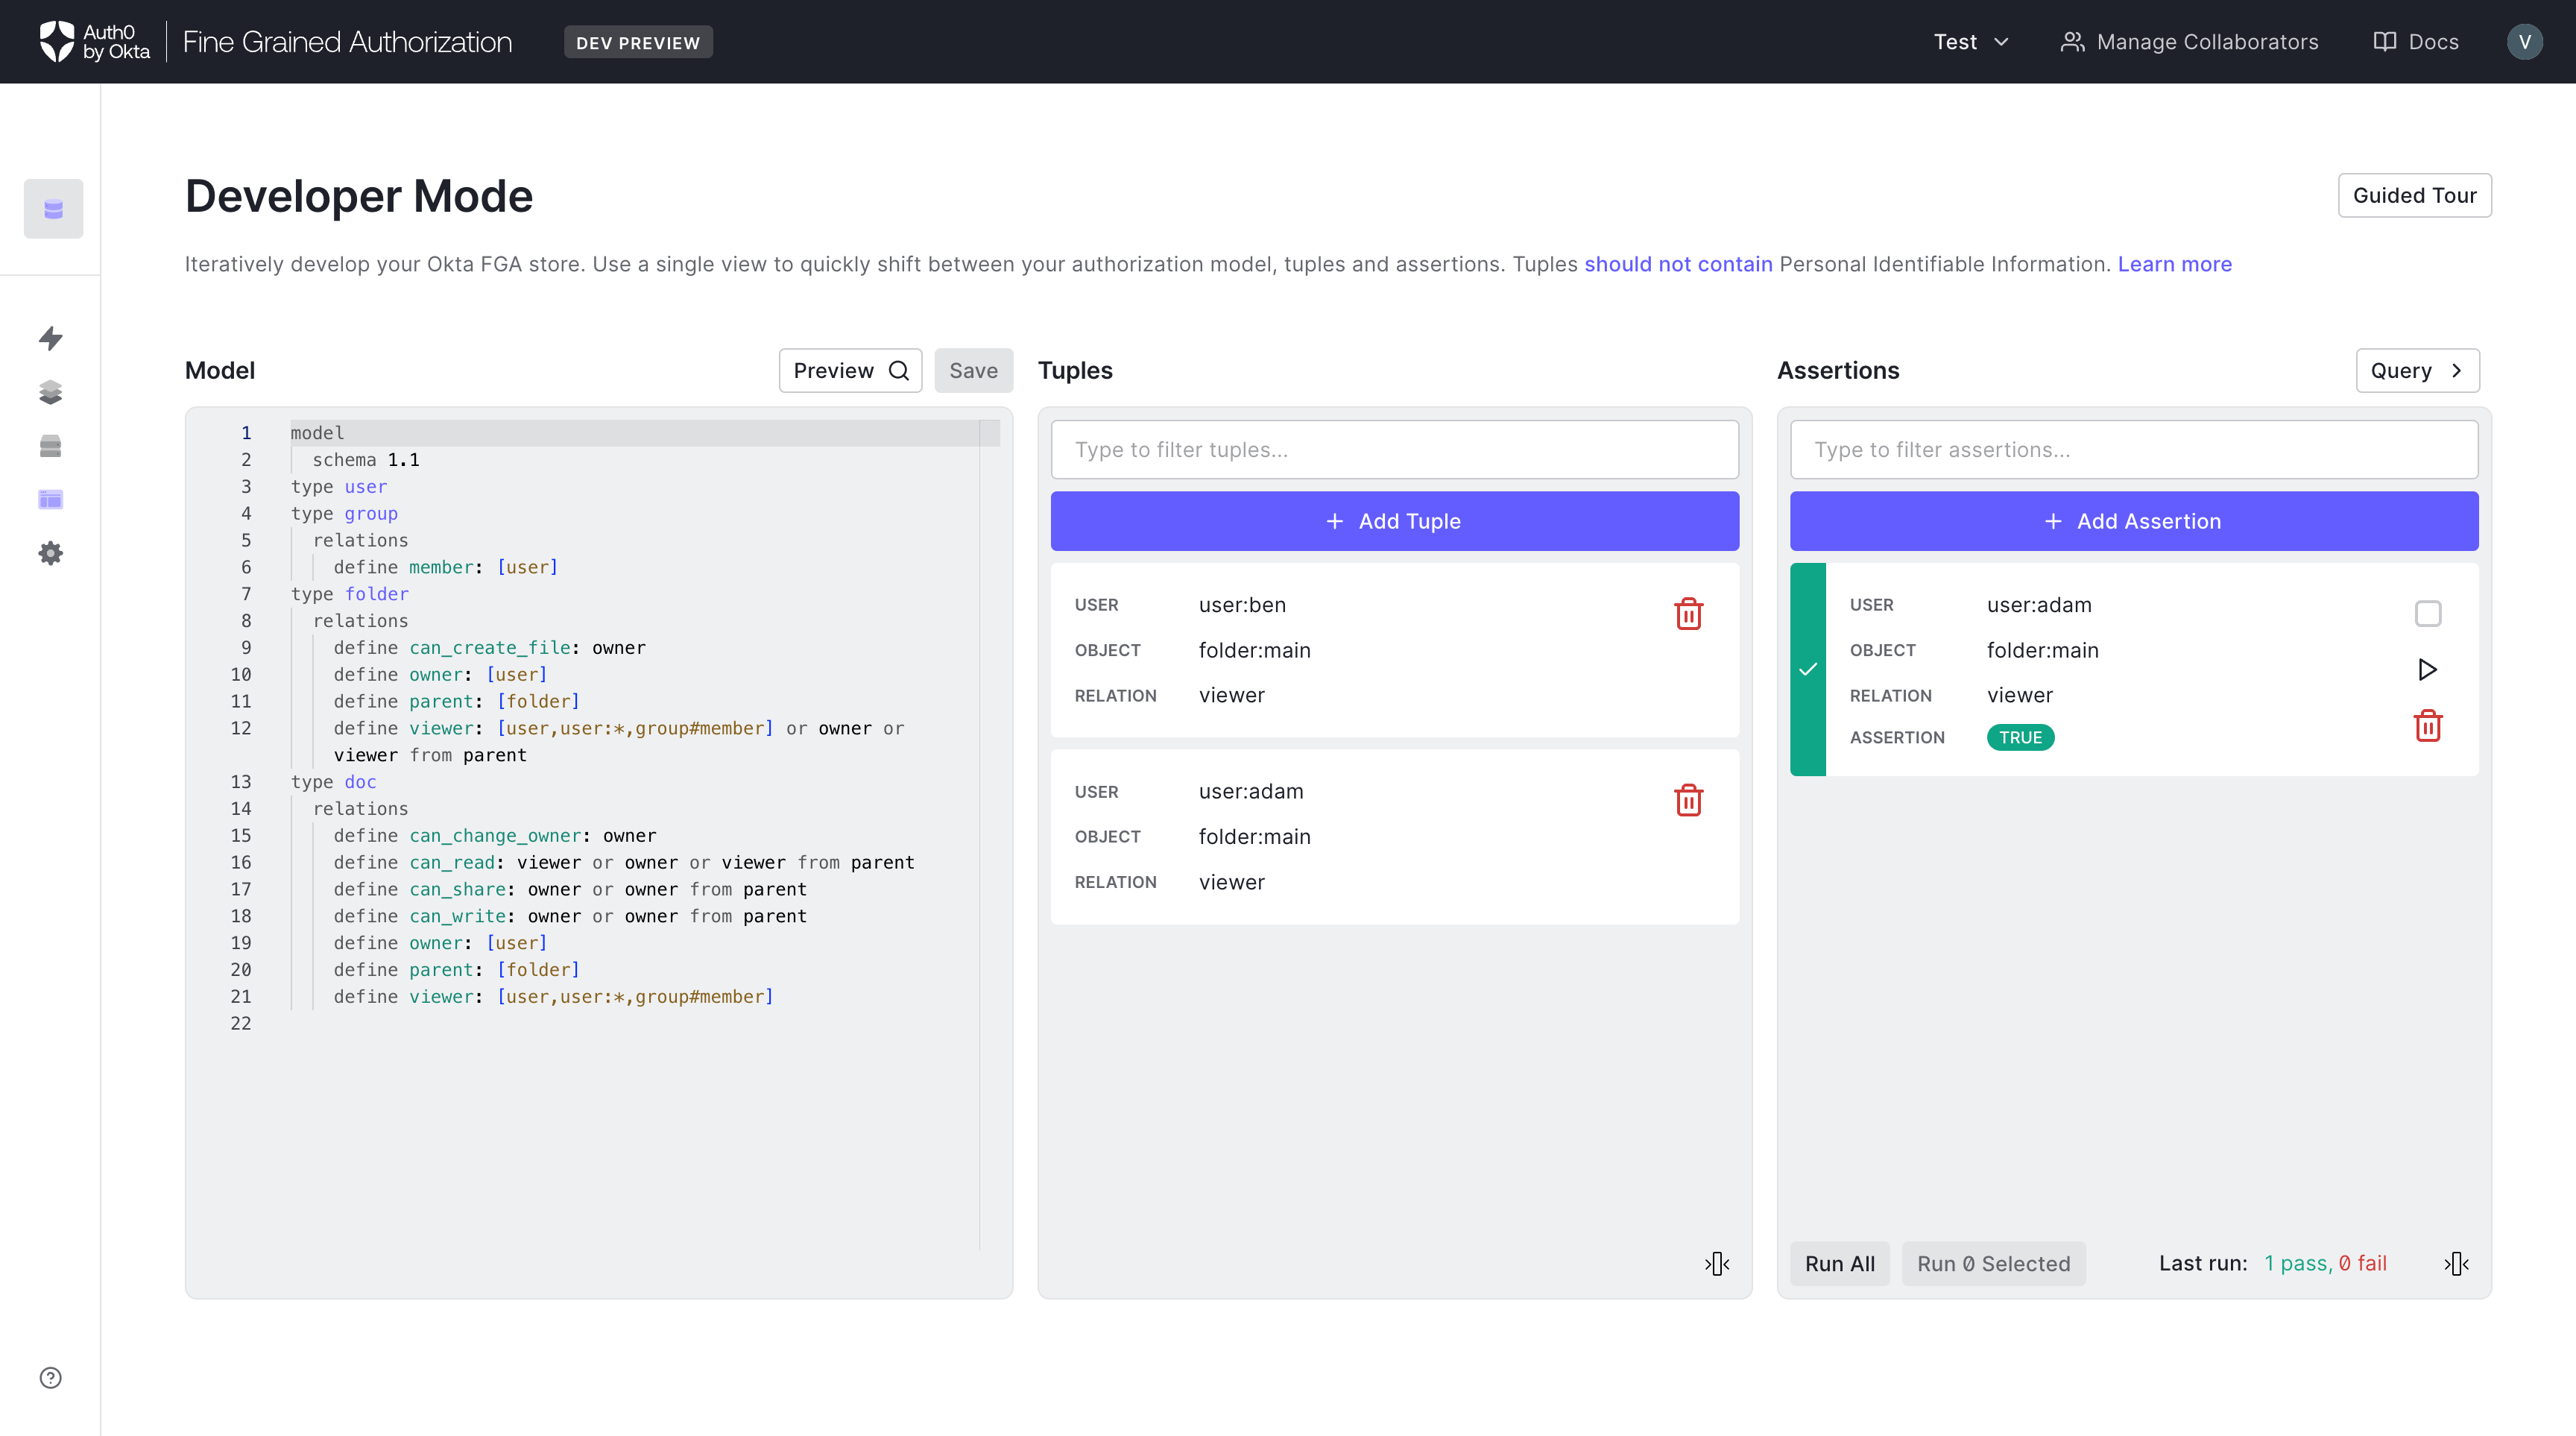Click the magnifier icon in Preview

click(x=898, y=371)
